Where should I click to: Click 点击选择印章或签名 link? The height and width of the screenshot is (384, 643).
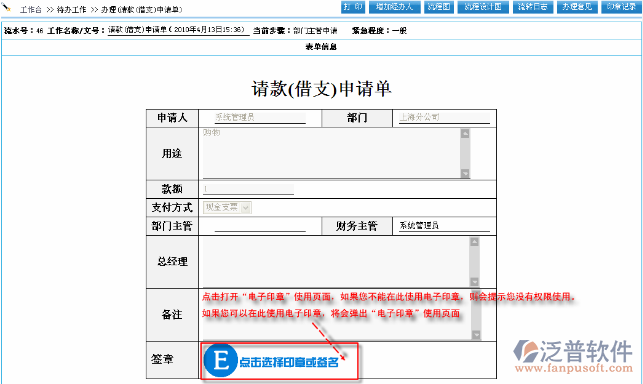[x=289, y=362]
